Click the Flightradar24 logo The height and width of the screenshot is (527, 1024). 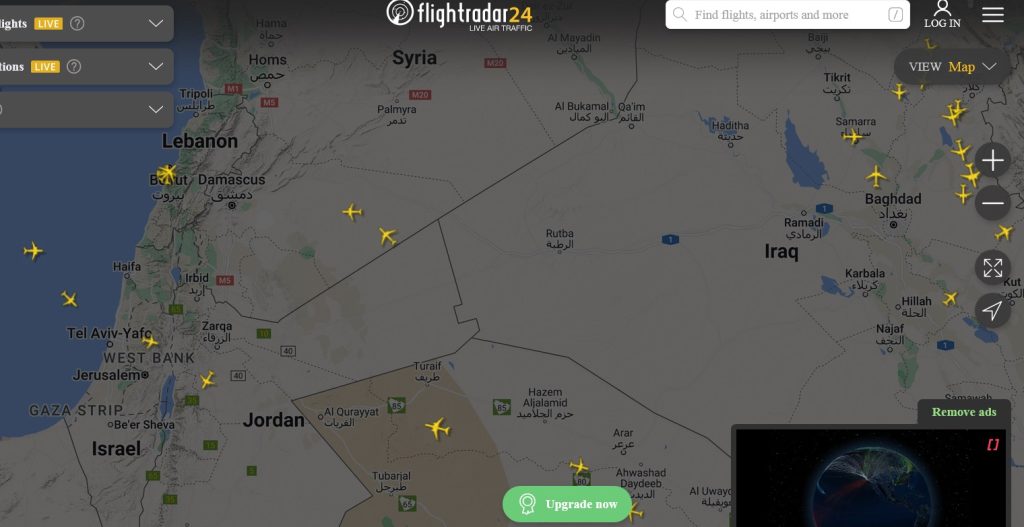459,14
